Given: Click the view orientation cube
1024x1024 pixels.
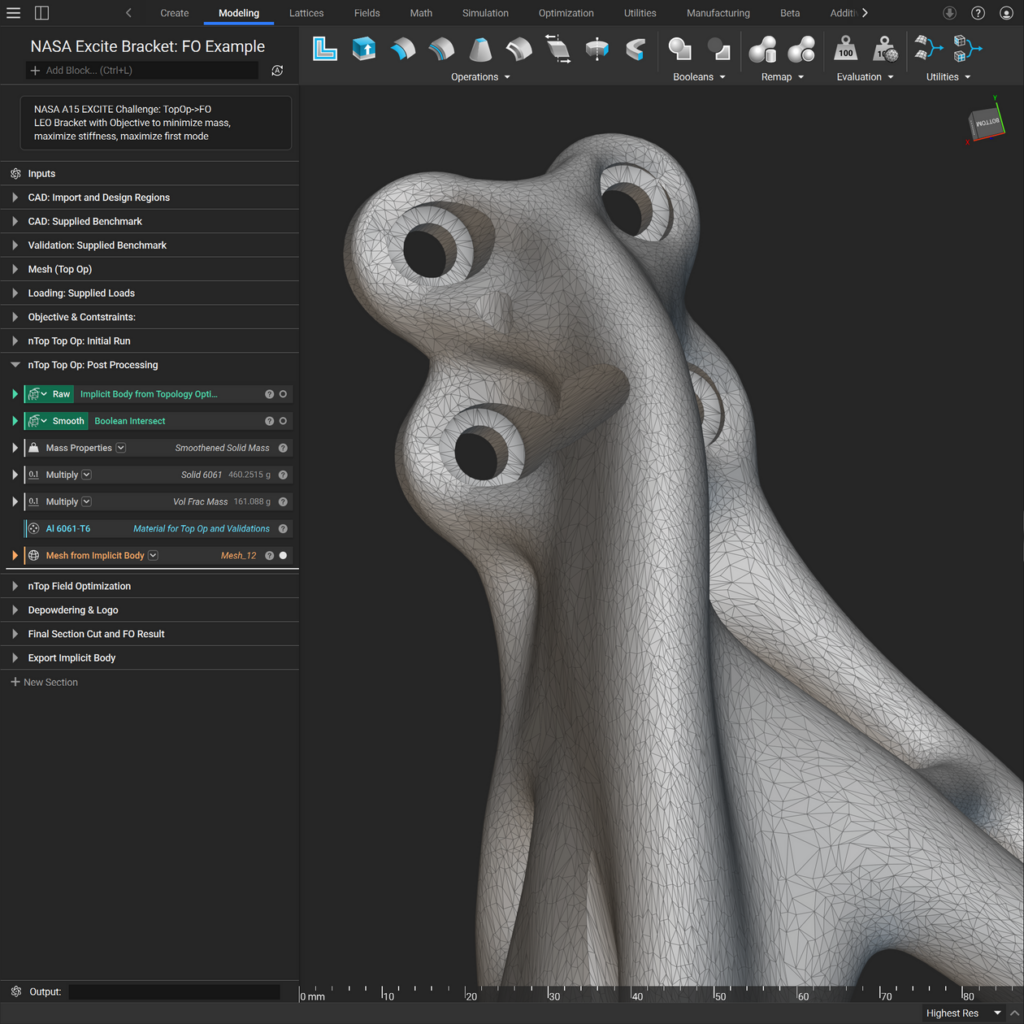Looking at the screenshot, I should pos(985,122).
